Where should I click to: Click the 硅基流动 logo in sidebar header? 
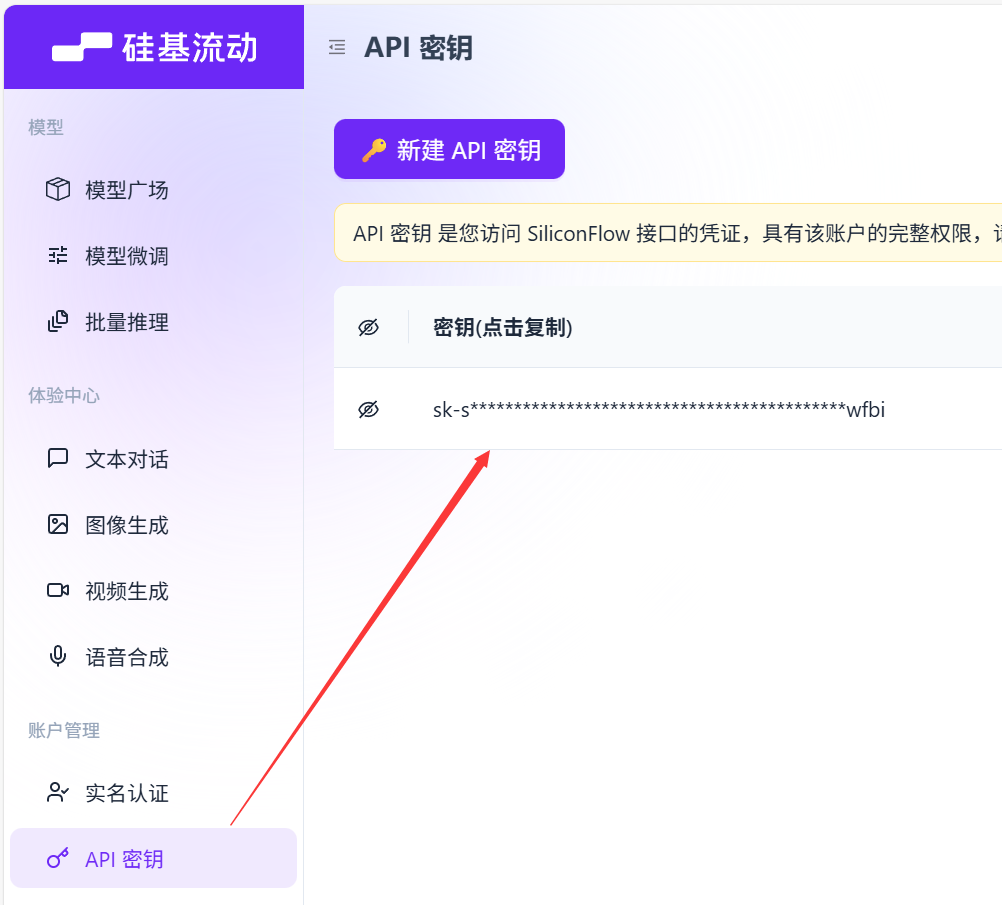click(x=154, y=48)
